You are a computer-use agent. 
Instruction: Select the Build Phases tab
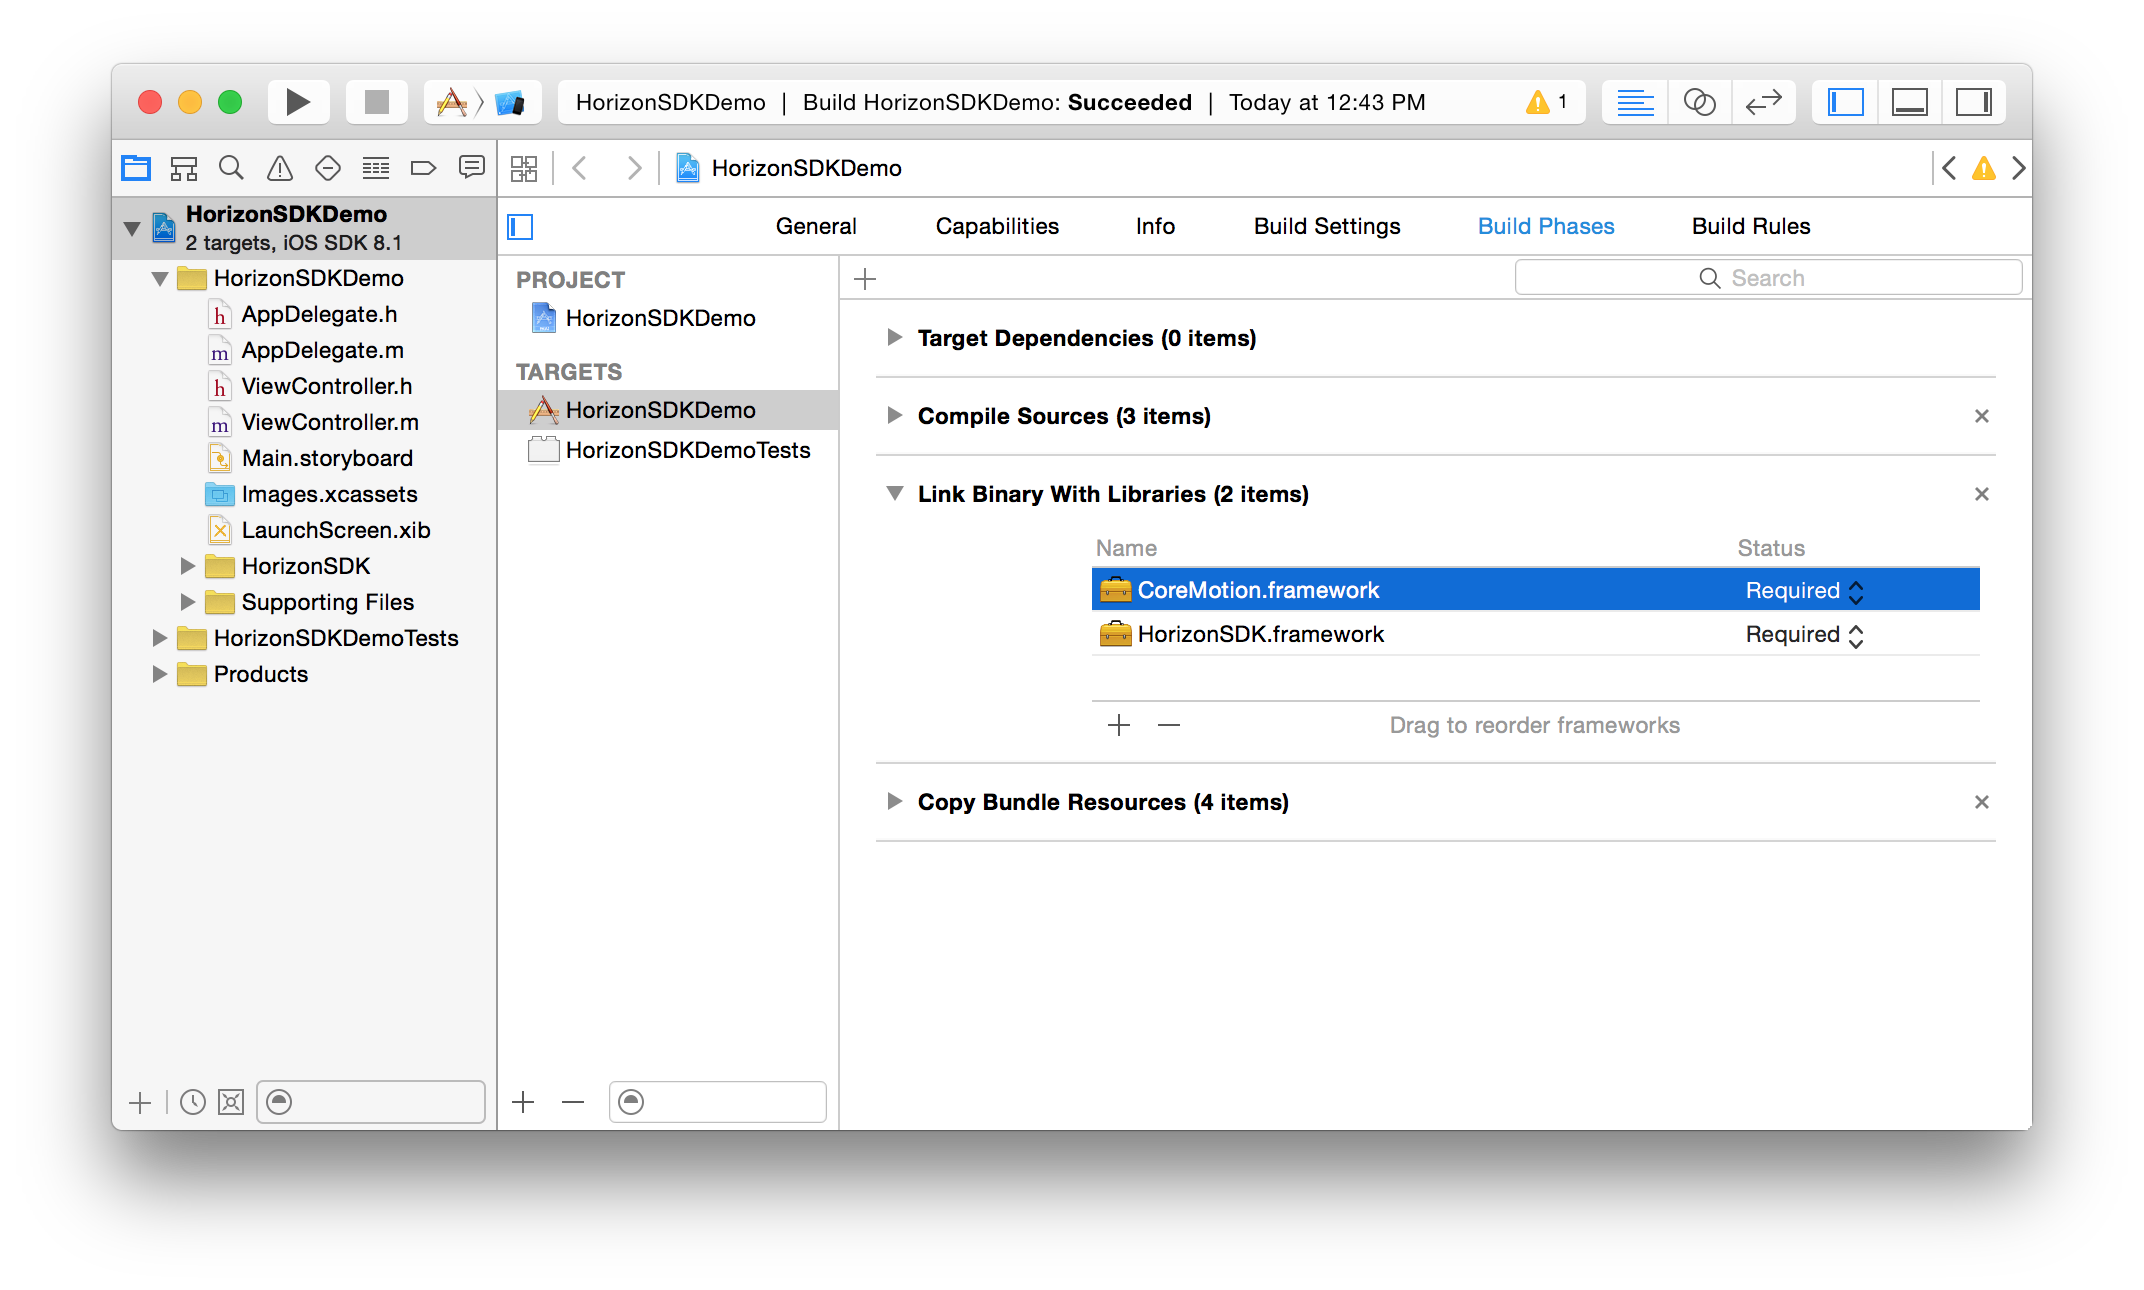coord(1546,227)
